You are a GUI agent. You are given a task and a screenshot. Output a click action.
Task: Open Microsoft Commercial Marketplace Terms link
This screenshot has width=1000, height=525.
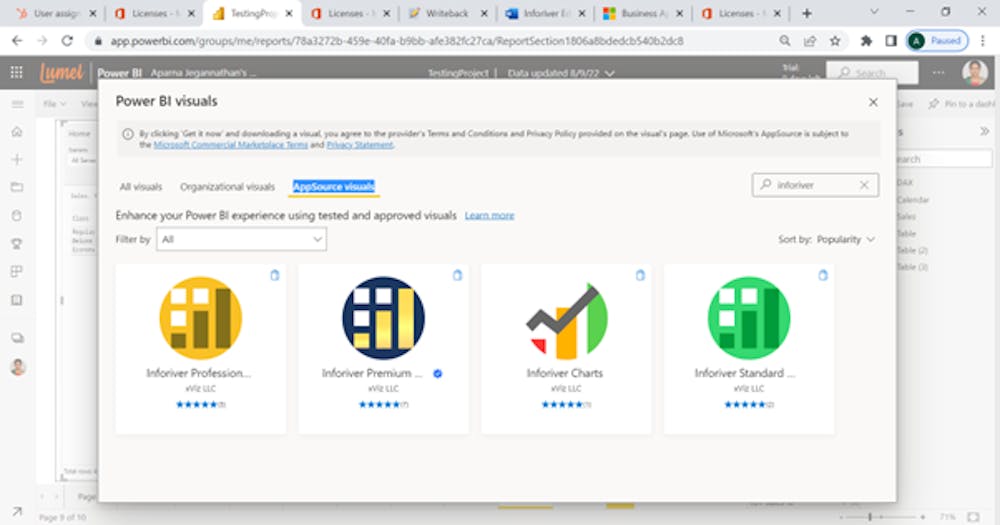click(230, 145)
